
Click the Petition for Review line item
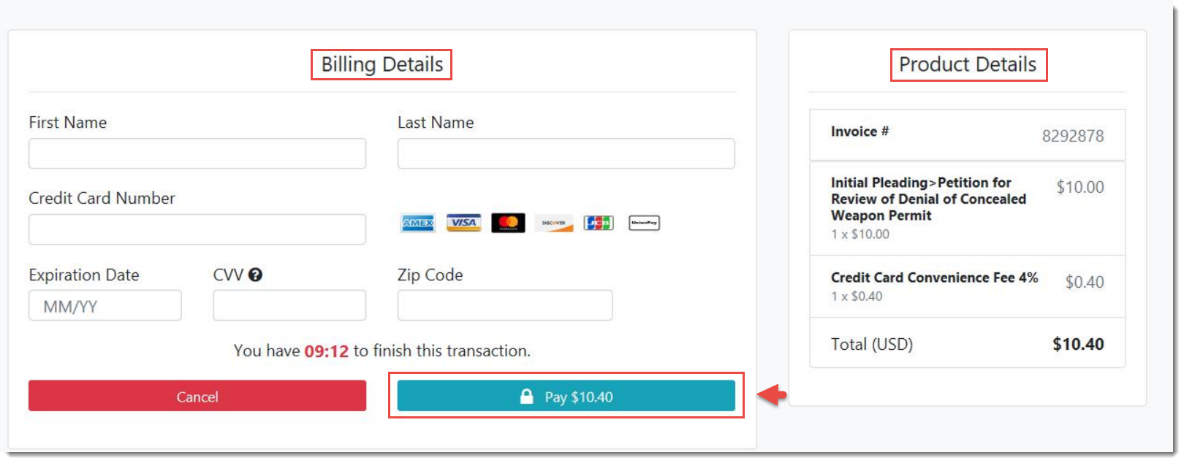pyautogui.click(x=967, y=208)
